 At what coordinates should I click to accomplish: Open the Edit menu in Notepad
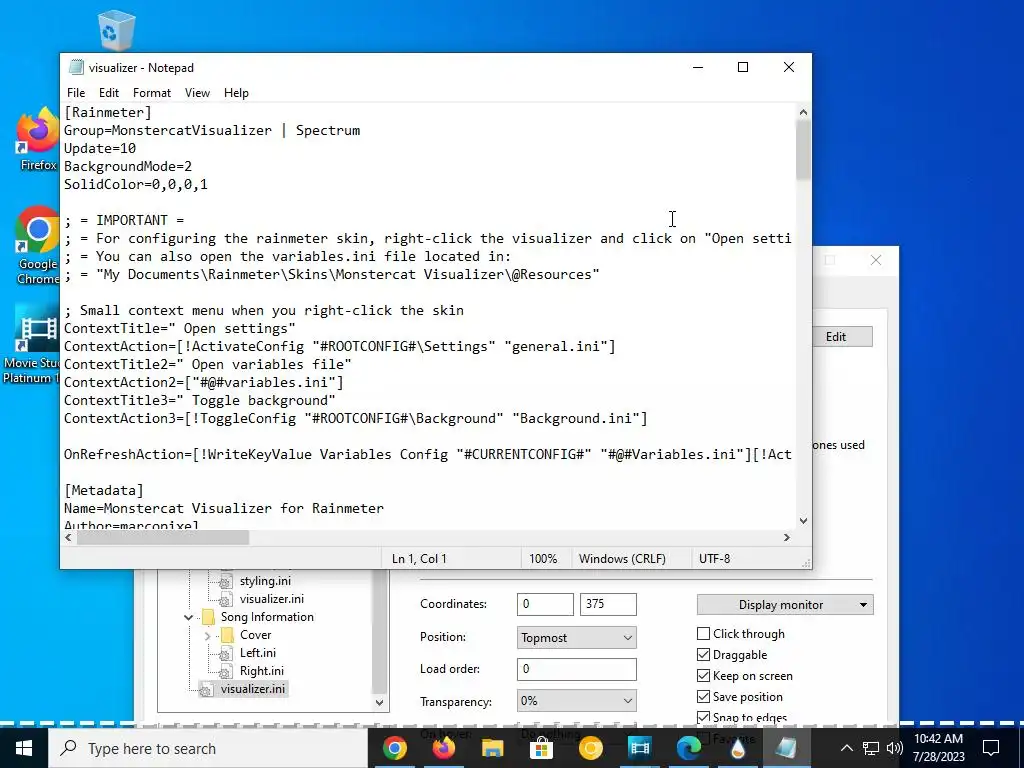pos(108,93)
